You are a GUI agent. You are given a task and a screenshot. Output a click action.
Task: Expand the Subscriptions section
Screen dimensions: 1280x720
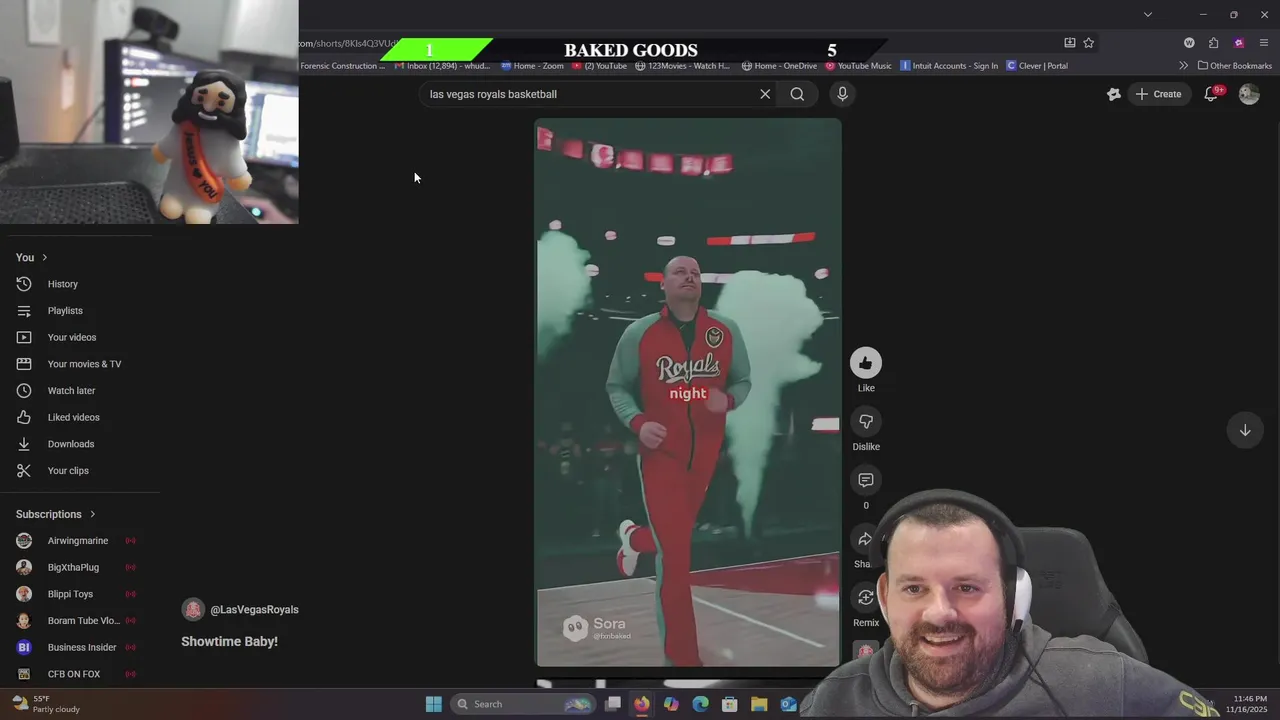tap(56, 514)
